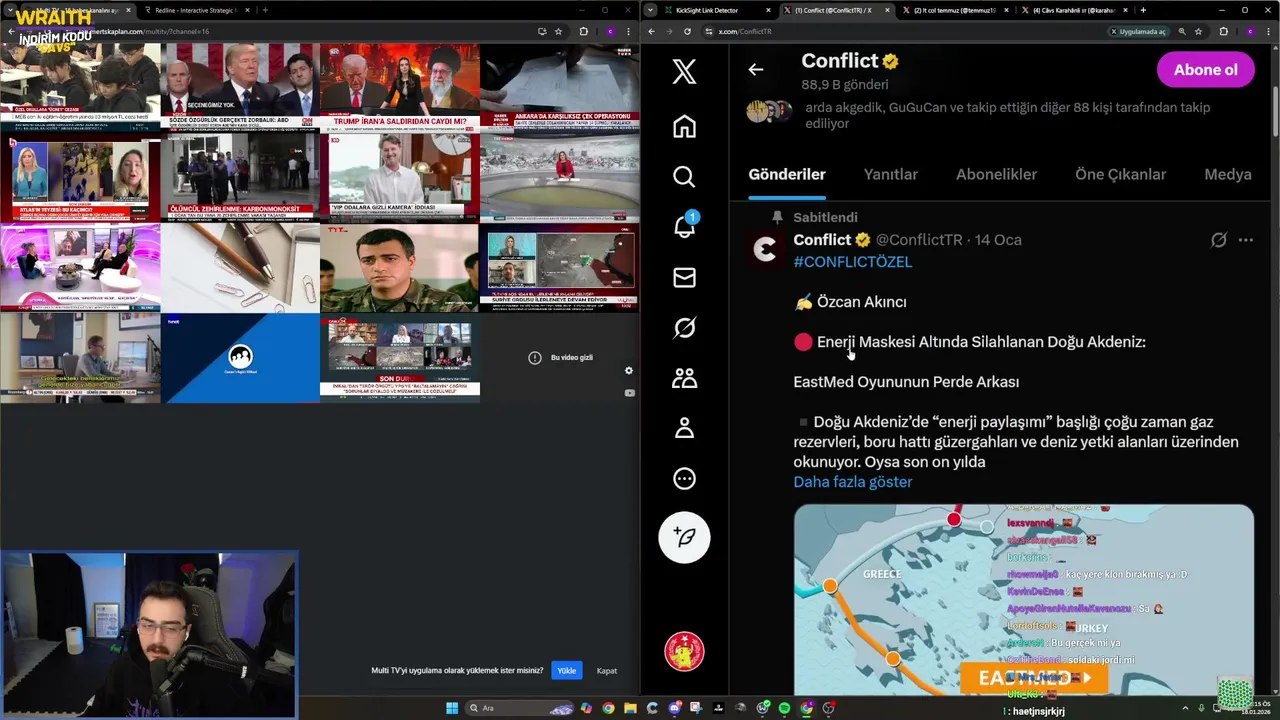This screenshot has height=720, width=1280.
Task: Expand post with Daha fazla göster
Action: tap(852, 481)
